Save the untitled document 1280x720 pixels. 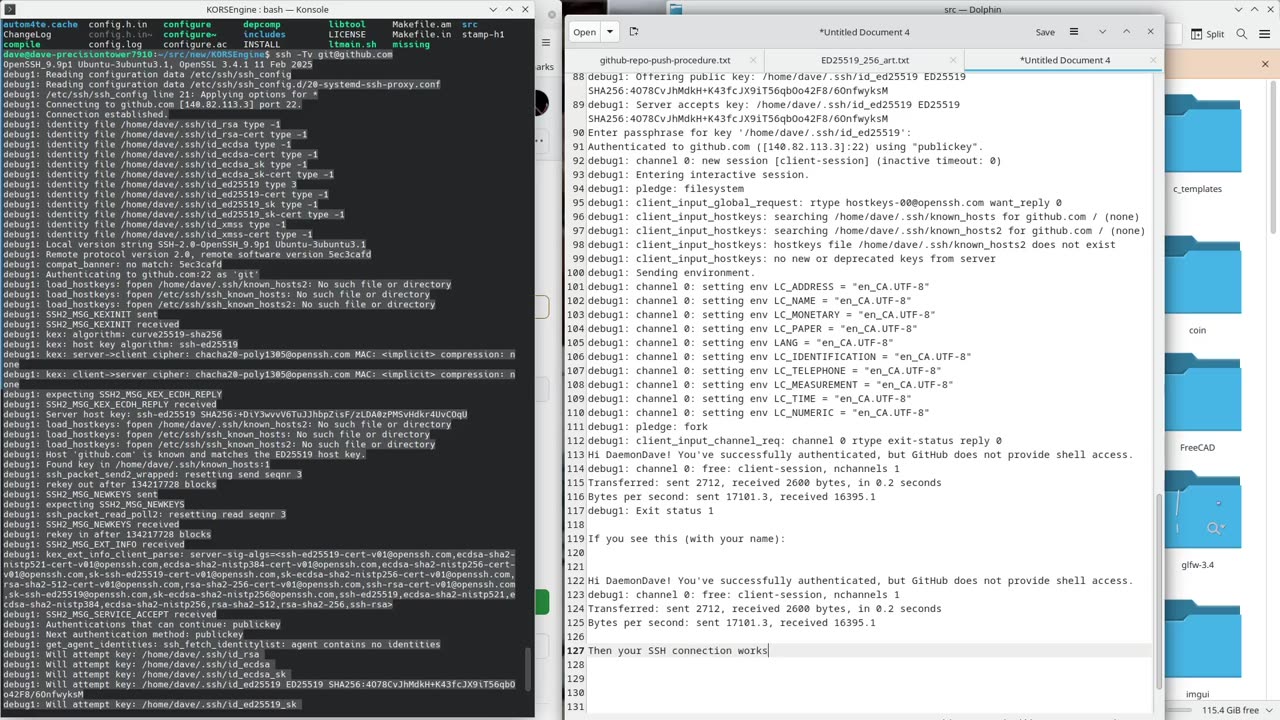(1045, 32)
